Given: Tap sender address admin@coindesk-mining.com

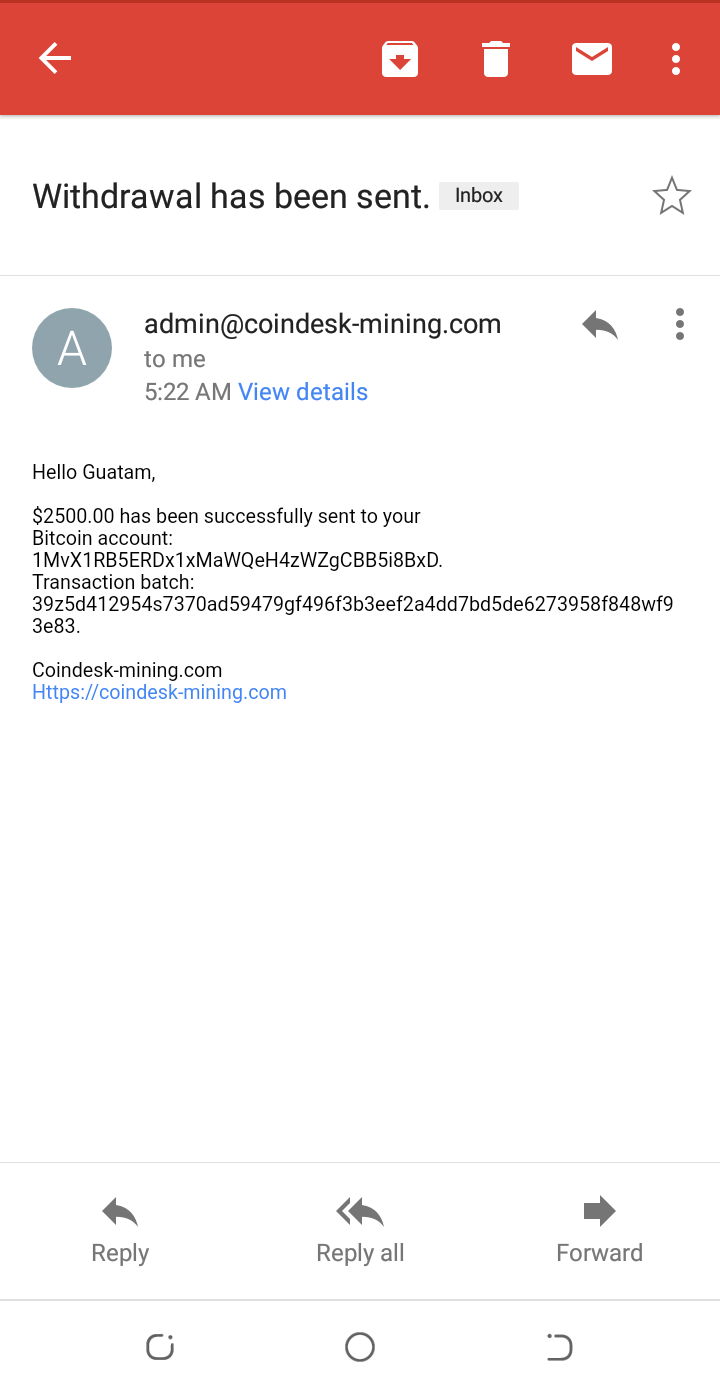Looking at the screenshot, I should click(323, 324).
